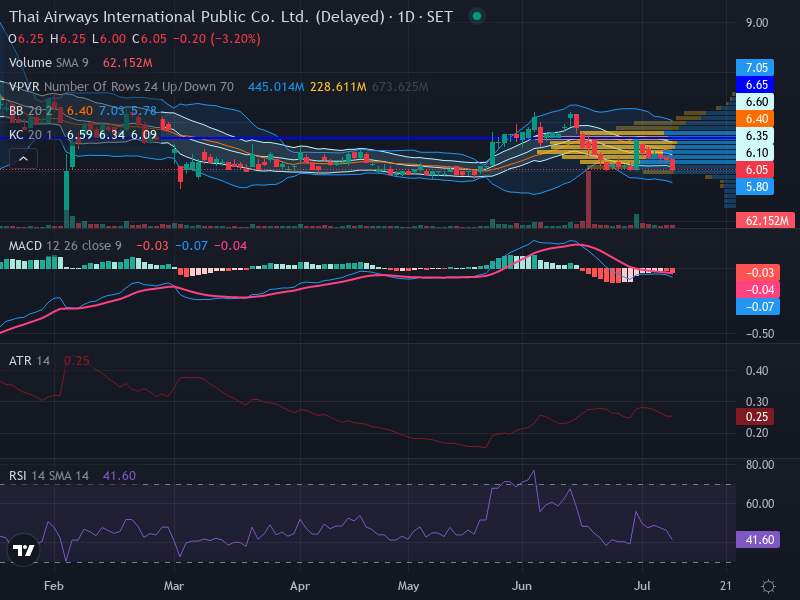Open chart settings gear icon
This screenshot has height=600, width=800.
pos(768,586)
